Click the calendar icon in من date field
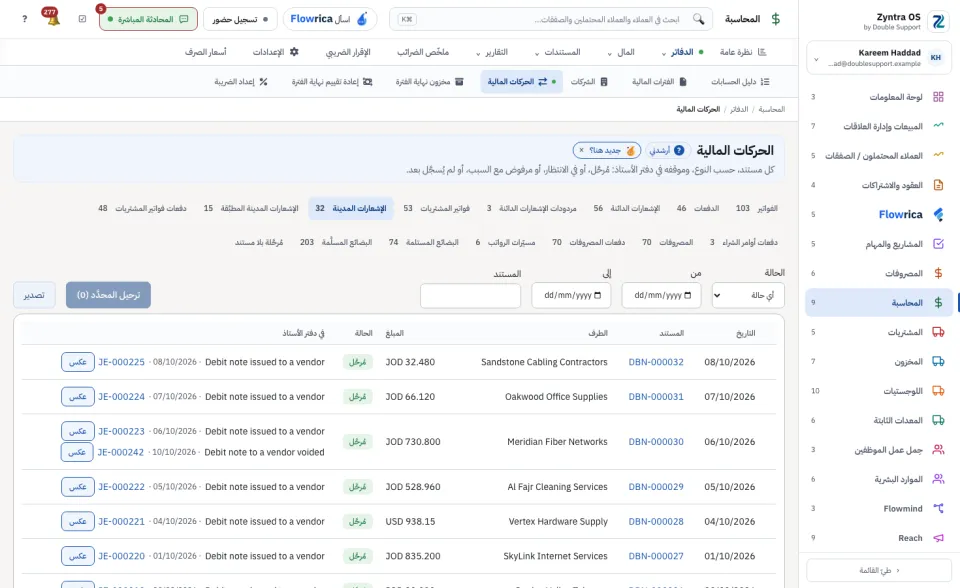Image resolution: width=960 pixels, height=588 pixels. (688, 295)
